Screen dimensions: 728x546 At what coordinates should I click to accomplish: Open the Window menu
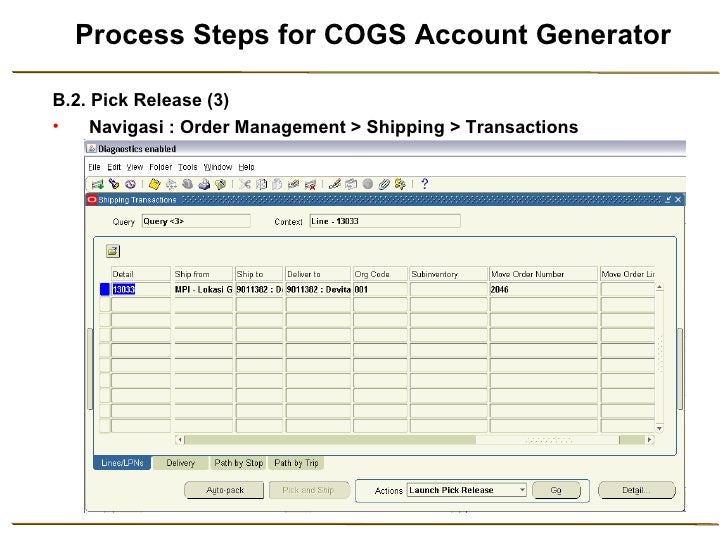(218, 167)
